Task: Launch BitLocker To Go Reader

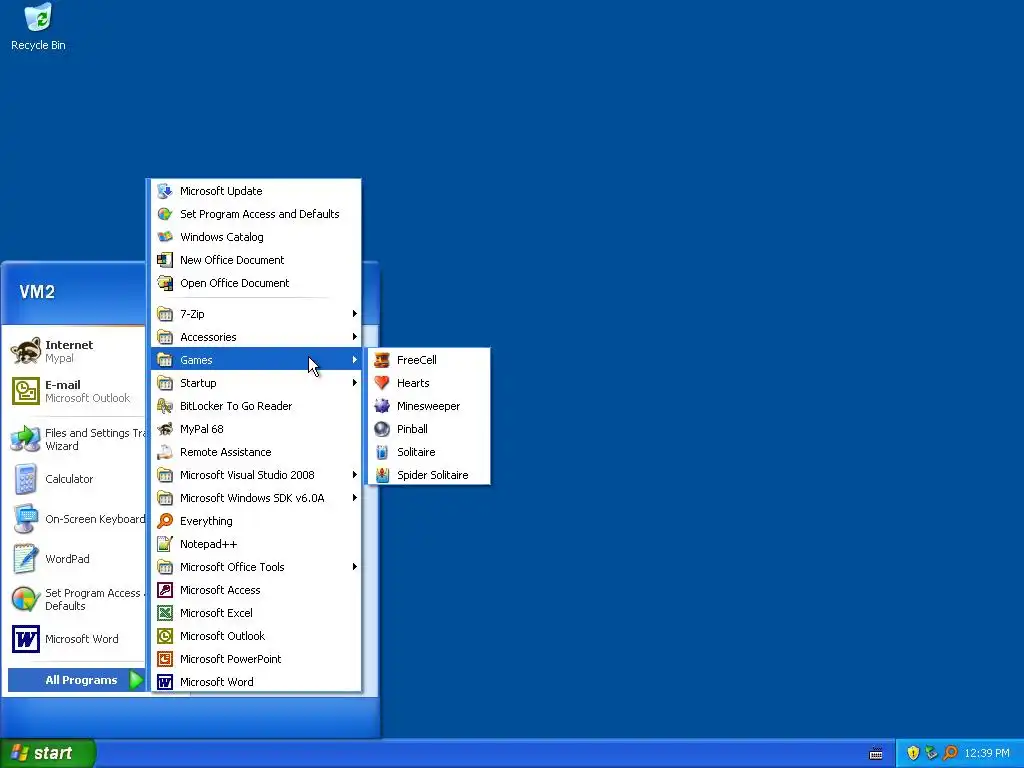Action: point(256,406)
